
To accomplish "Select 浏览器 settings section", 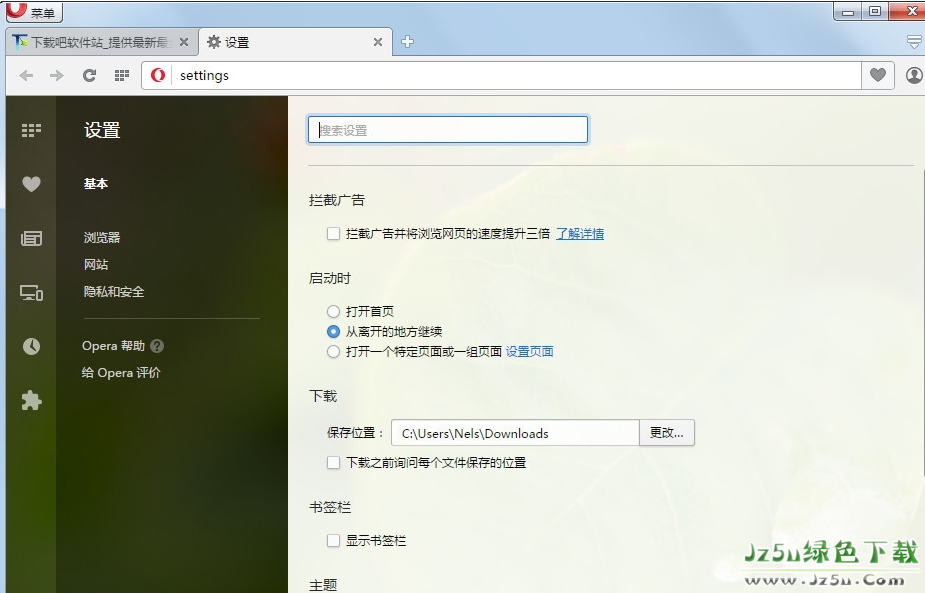I will tap(101, 237).
